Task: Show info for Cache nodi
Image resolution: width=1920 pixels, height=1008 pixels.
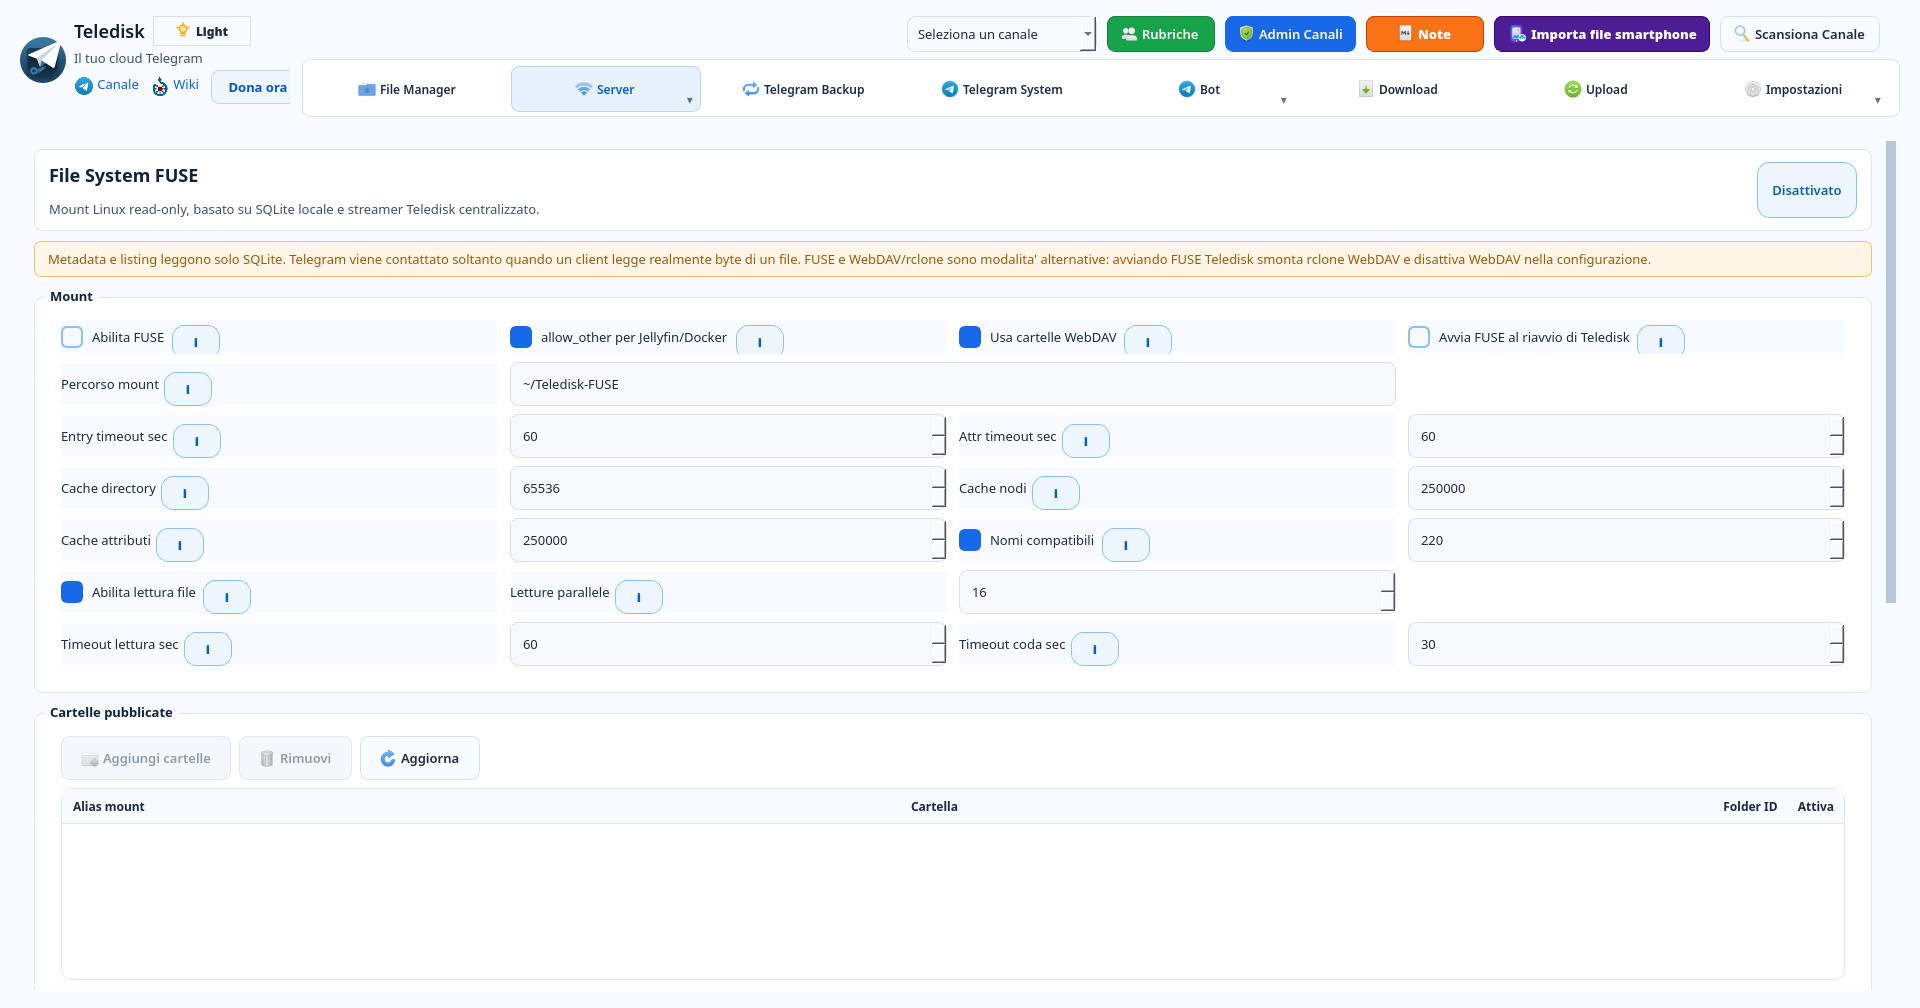Action: [1056, 492]
